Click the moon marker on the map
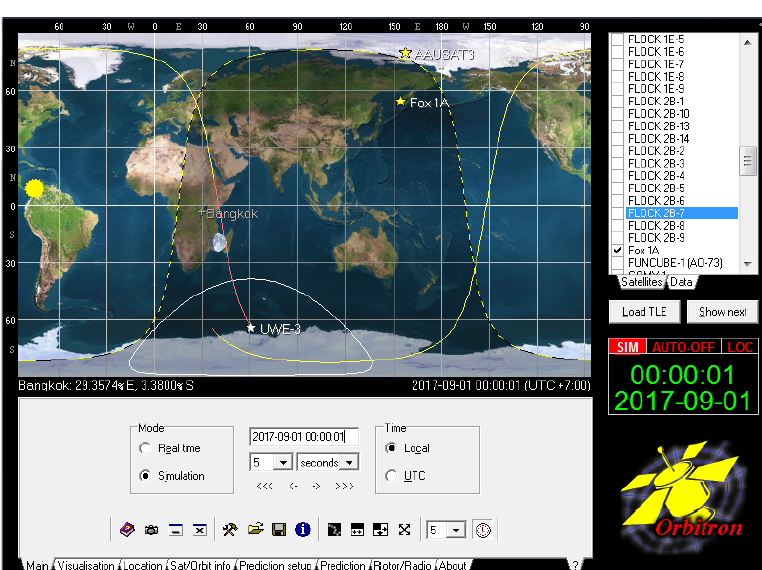 218,242
